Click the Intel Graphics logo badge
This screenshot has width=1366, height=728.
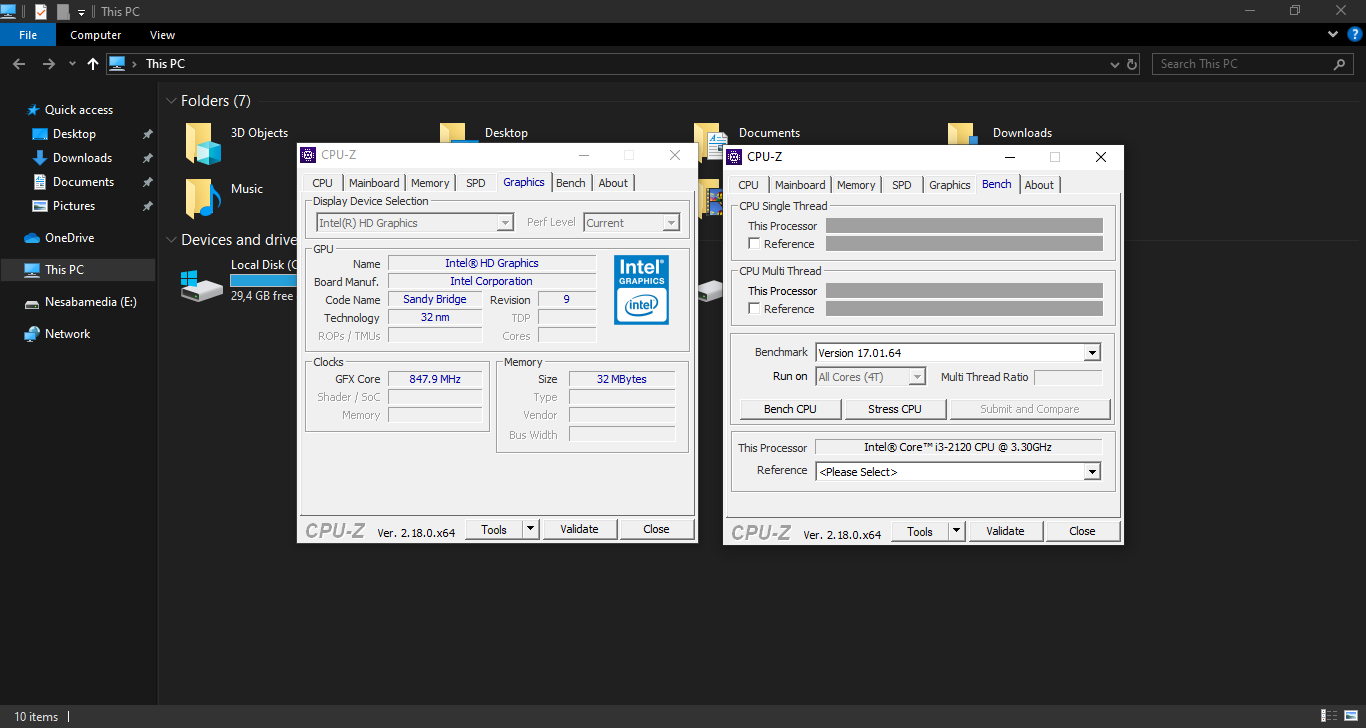click(x=641, y=290)
